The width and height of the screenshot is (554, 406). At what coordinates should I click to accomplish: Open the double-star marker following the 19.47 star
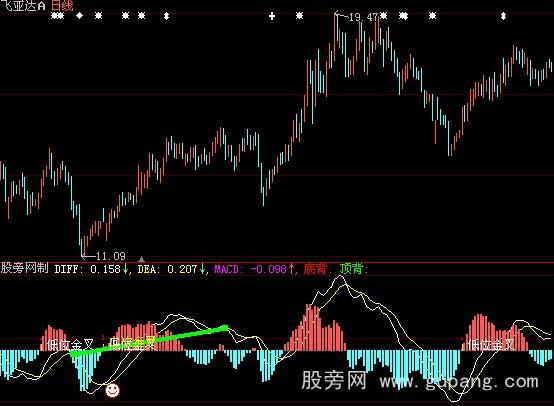[403, 16]
